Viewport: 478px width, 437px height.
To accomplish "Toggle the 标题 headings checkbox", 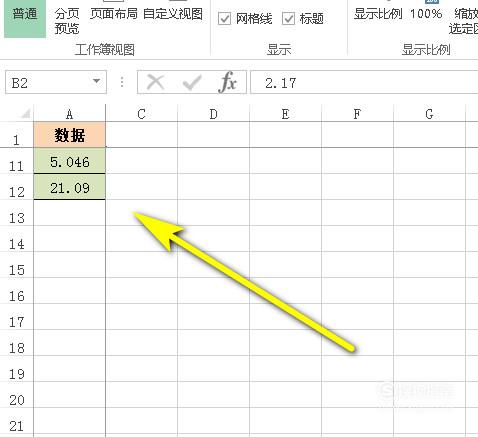I will tap(288, 19).
